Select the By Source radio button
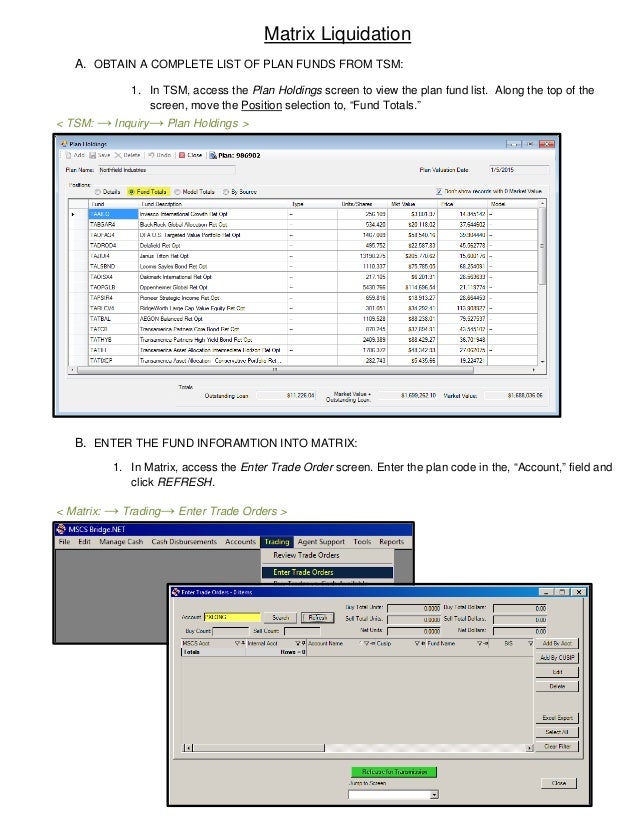 coord(226,192)
